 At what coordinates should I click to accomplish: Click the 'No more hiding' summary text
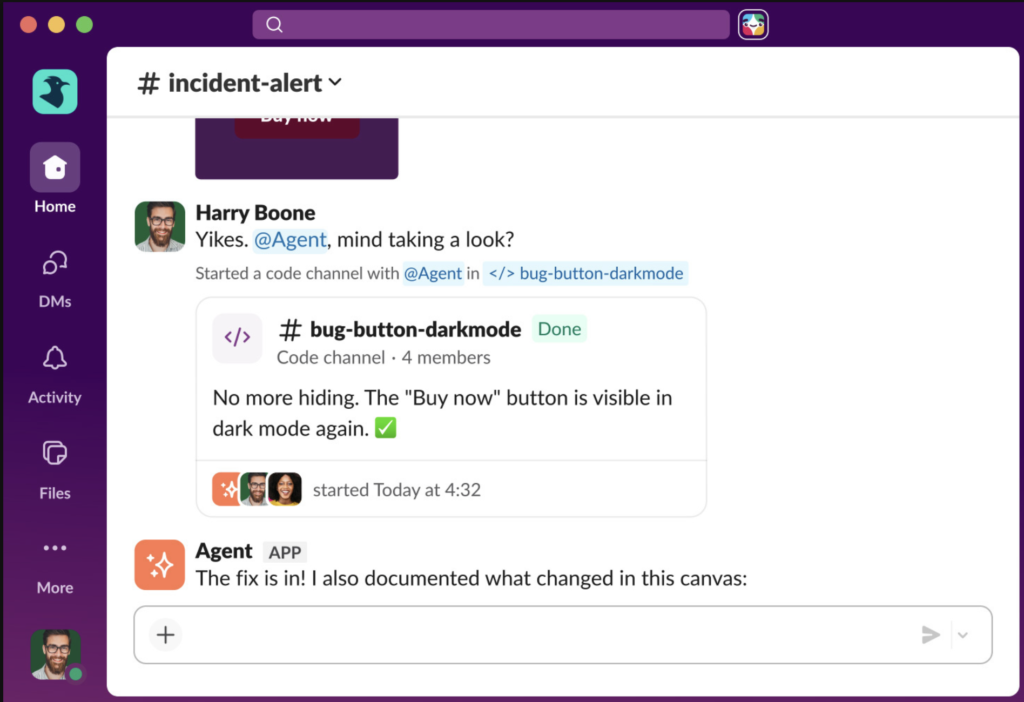pyautogui.click(x=442, y=413)
